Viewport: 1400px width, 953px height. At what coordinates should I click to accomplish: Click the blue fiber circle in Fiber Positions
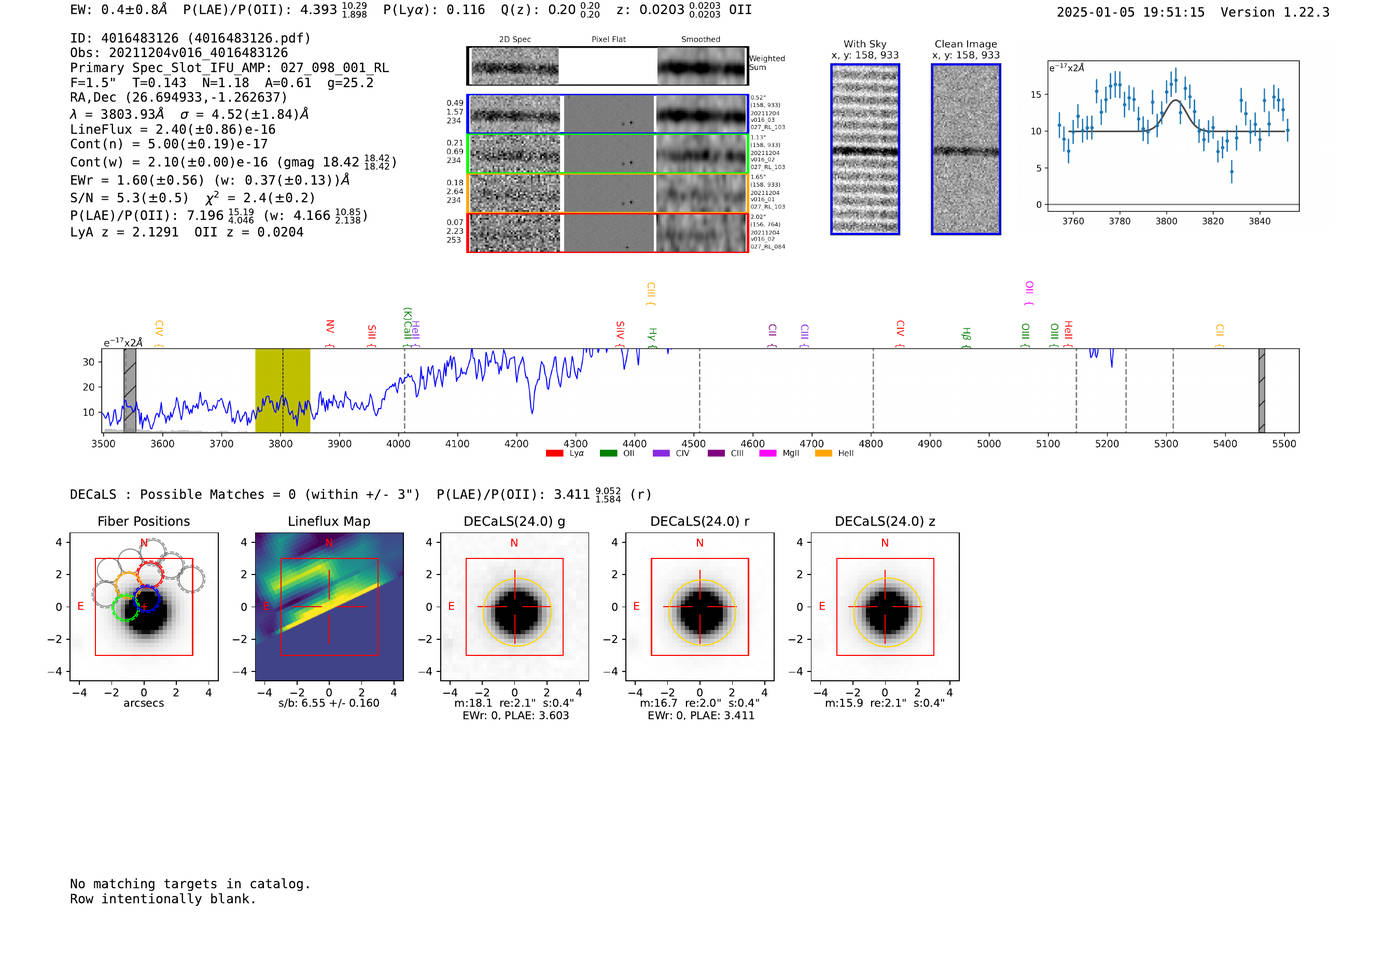click(x=147, y=600)
